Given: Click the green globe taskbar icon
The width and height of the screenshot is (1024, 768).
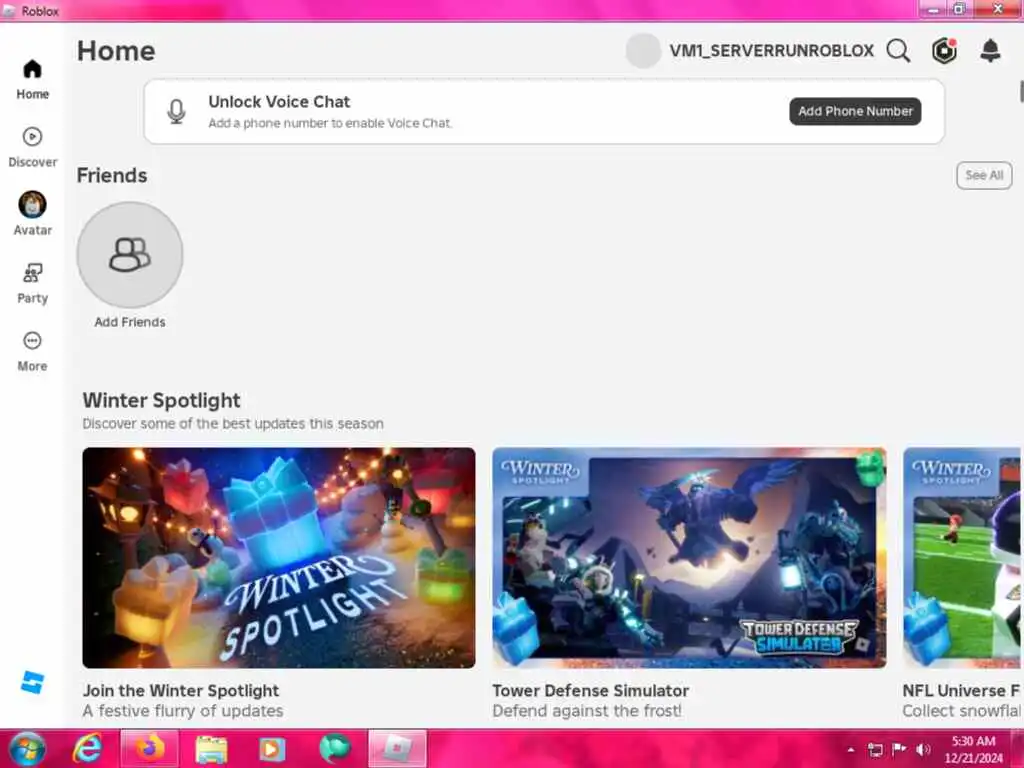Looking at the screenshot, I should pyautogui.click(x=334, y=748).
